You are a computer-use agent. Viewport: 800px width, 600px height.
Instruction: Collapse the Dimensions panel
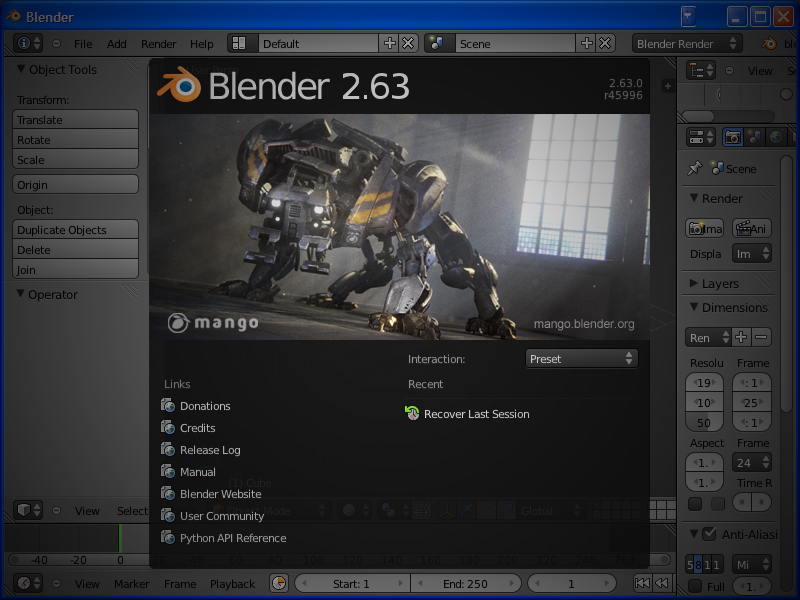coord(693,307)
